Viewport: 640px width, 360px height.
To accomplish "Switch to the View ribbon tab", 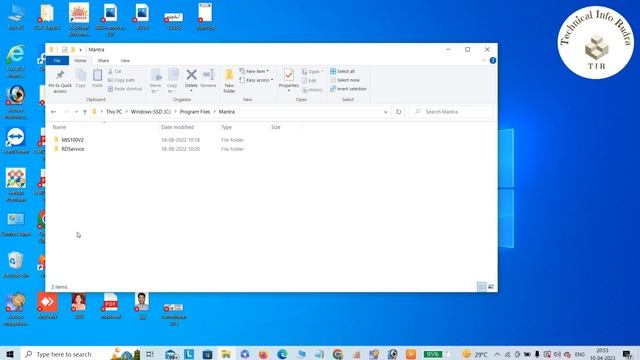I will 125,60.
